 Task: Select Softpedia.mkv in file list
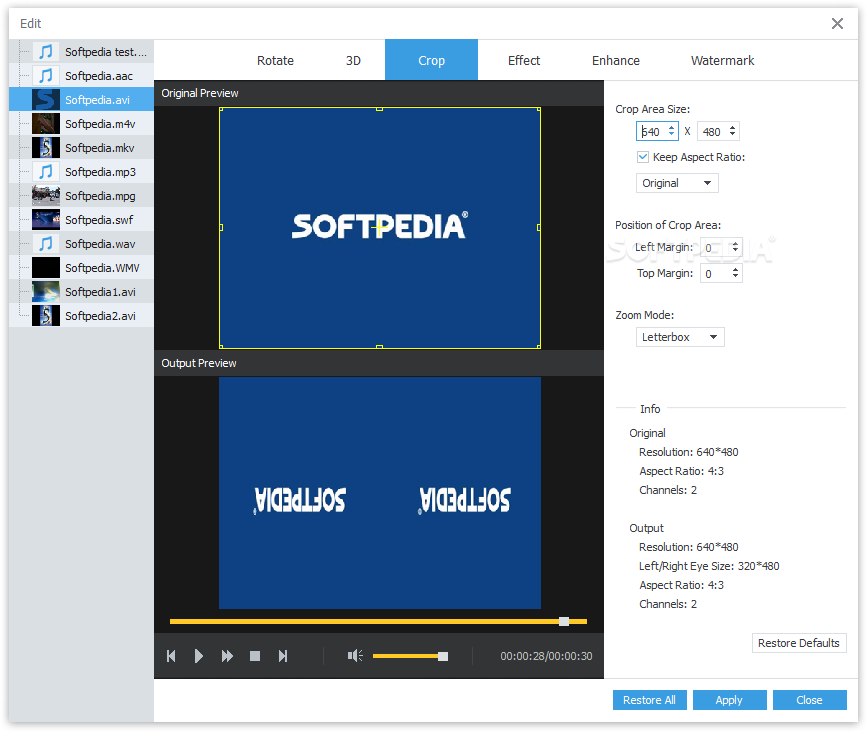pyautogui.click(x=100, y=148)
